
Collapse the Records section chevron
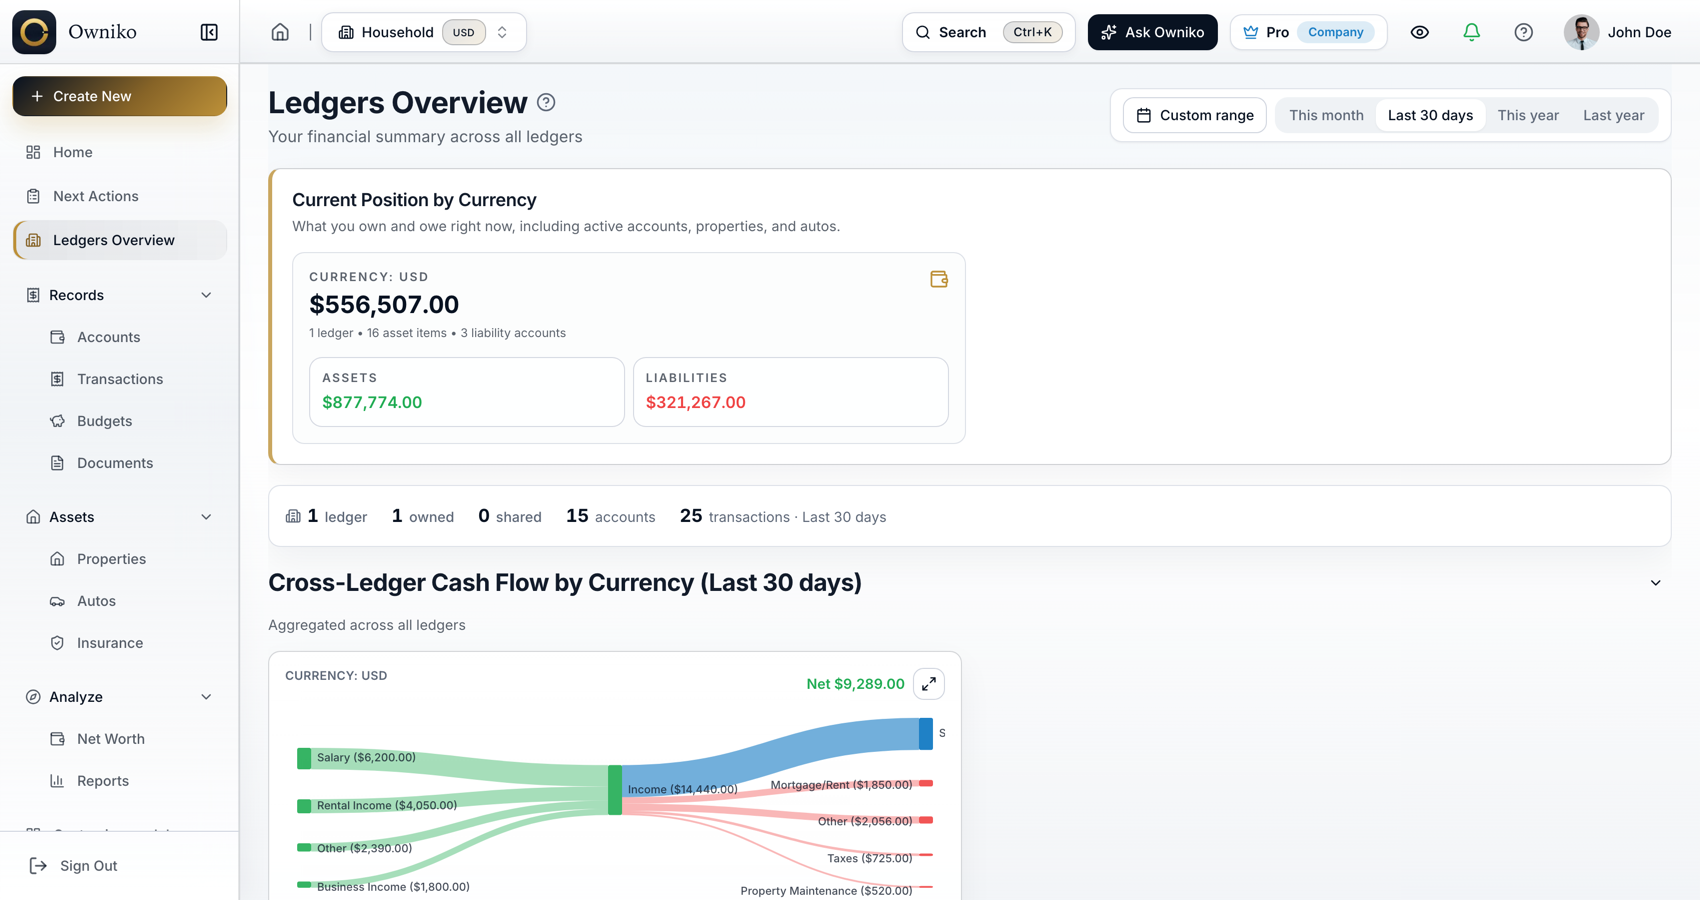click(x=206, y=295)
